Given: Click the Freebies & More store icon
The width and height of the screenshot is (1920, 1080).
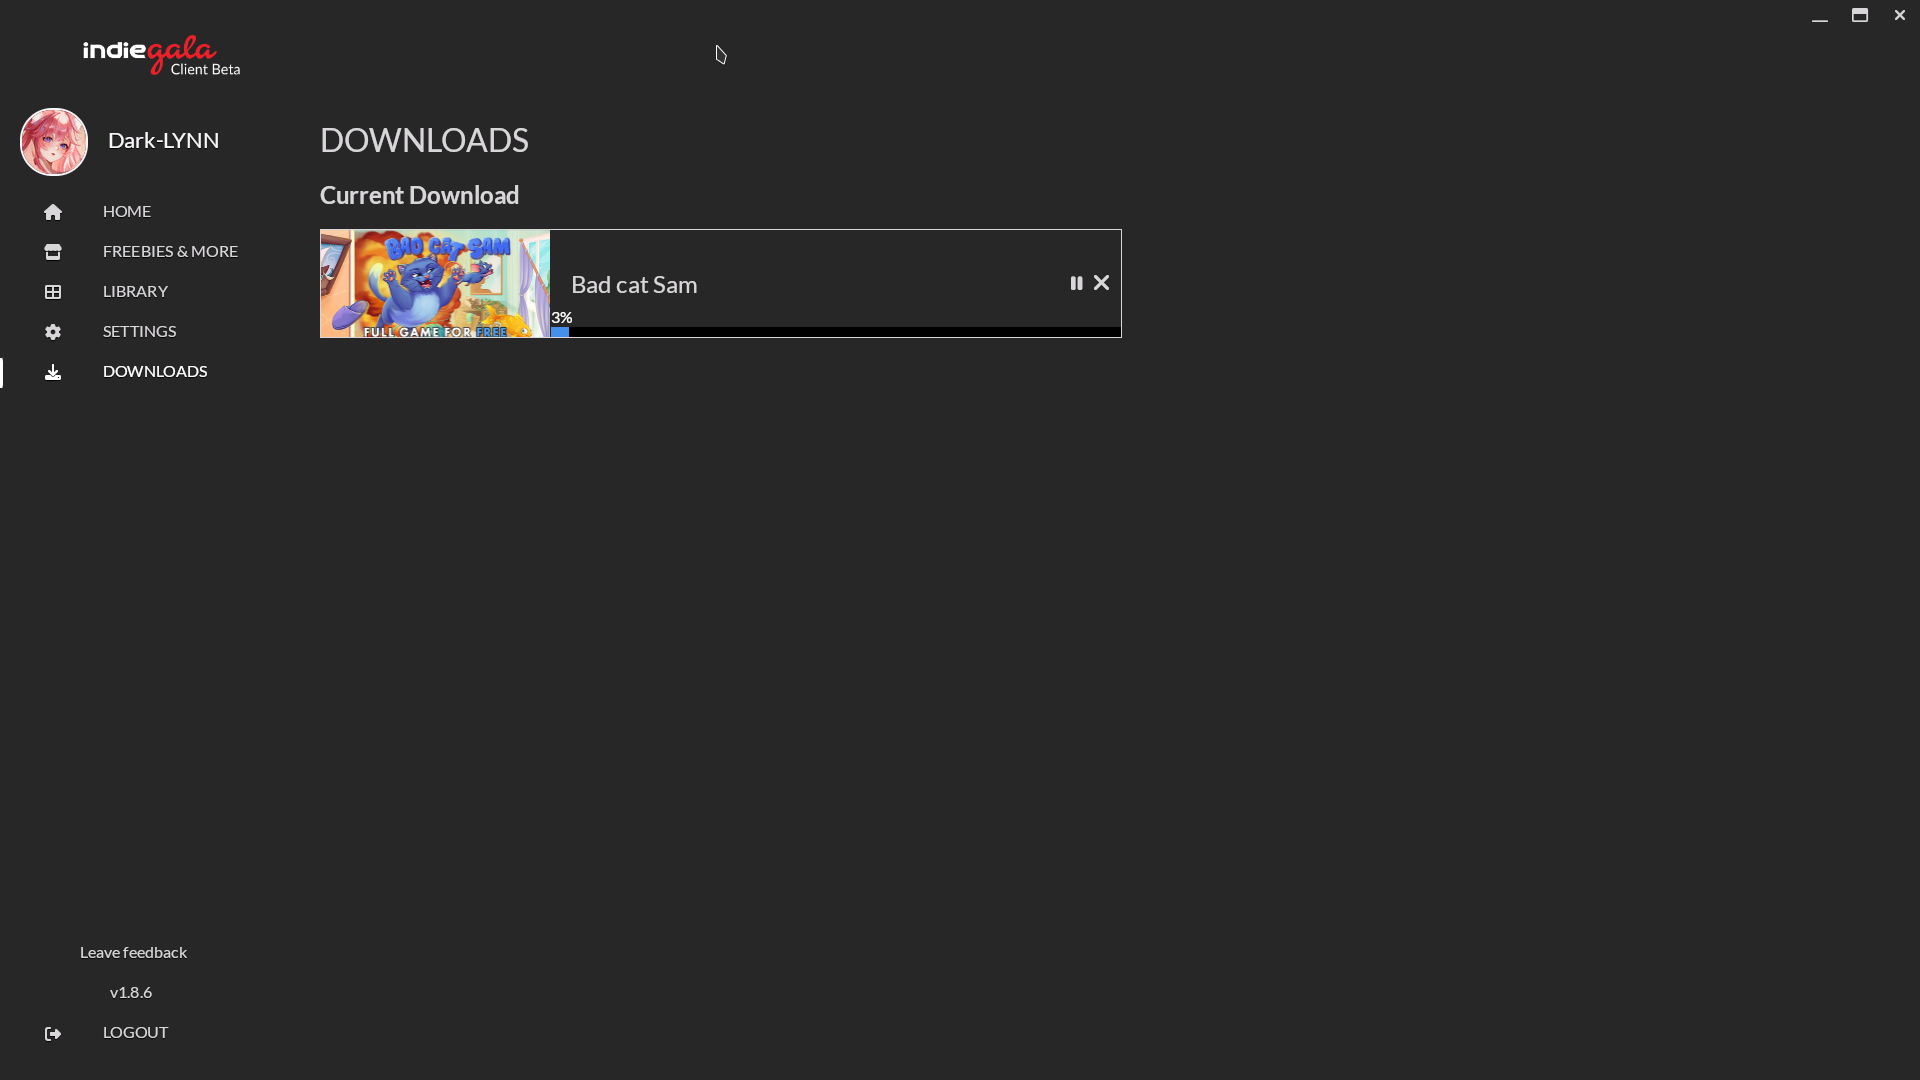Looking at the screenshot, I should 53,252.
